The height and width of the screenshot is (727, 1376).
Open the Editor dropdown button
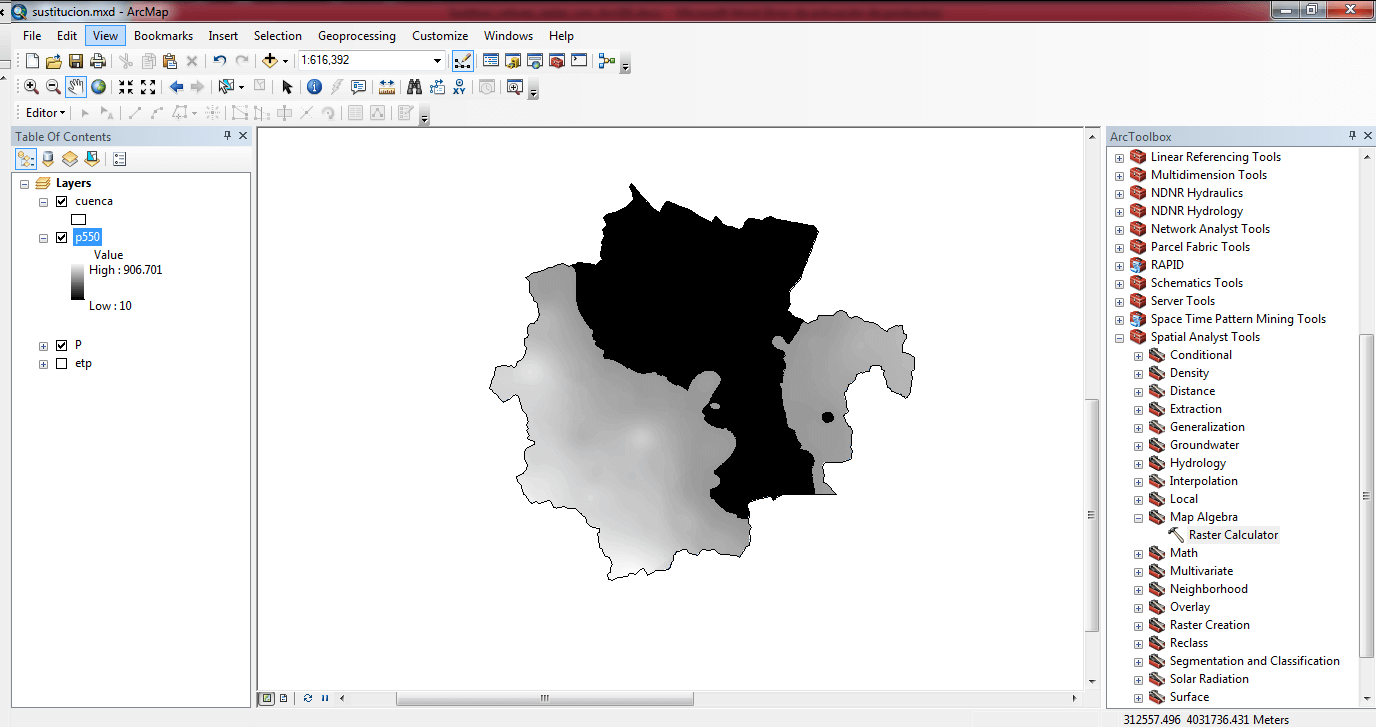click(46, 113)
